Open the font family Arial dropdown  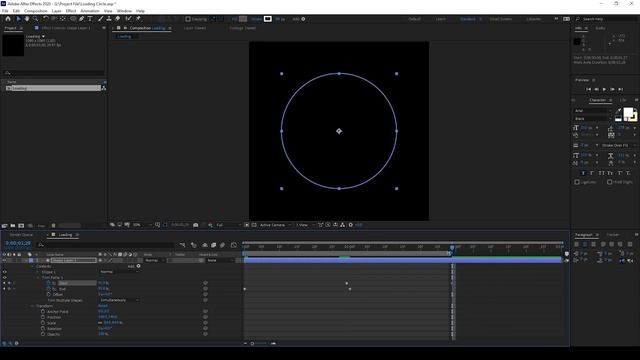(x=593, y=111)
